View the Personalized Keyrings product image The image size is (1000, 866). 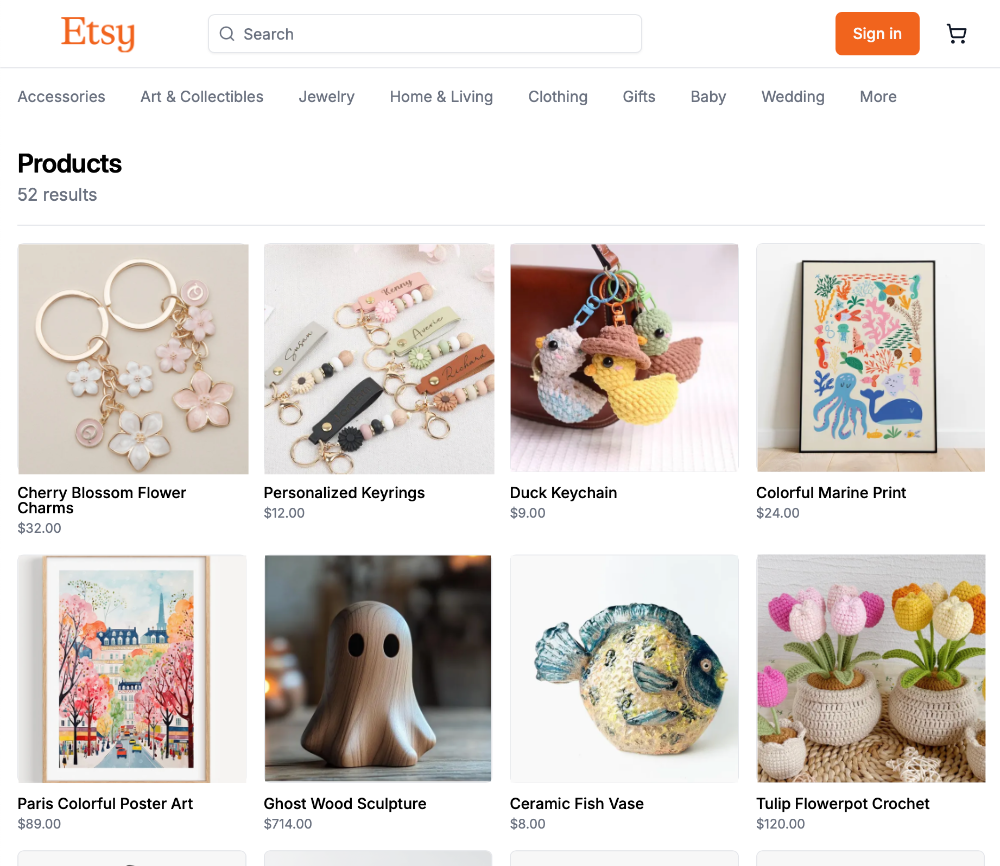point(379,358)
